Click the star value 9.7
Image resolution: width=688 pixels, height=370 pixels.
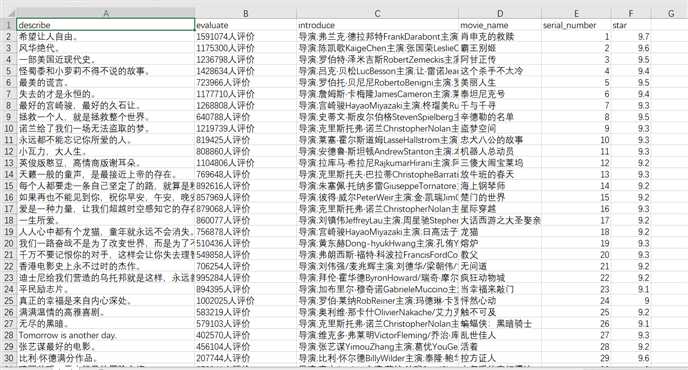pos(631,36)
